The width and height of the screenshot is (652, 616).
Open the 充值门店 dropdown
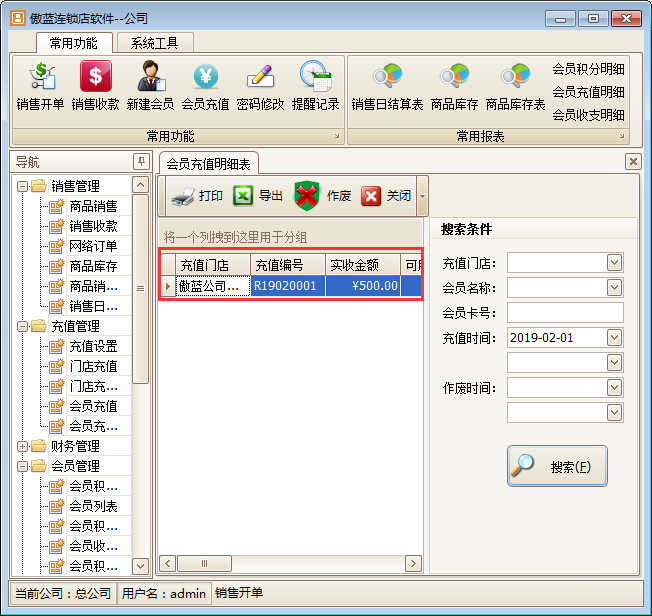pyautogui.click(x=614, y=263)
